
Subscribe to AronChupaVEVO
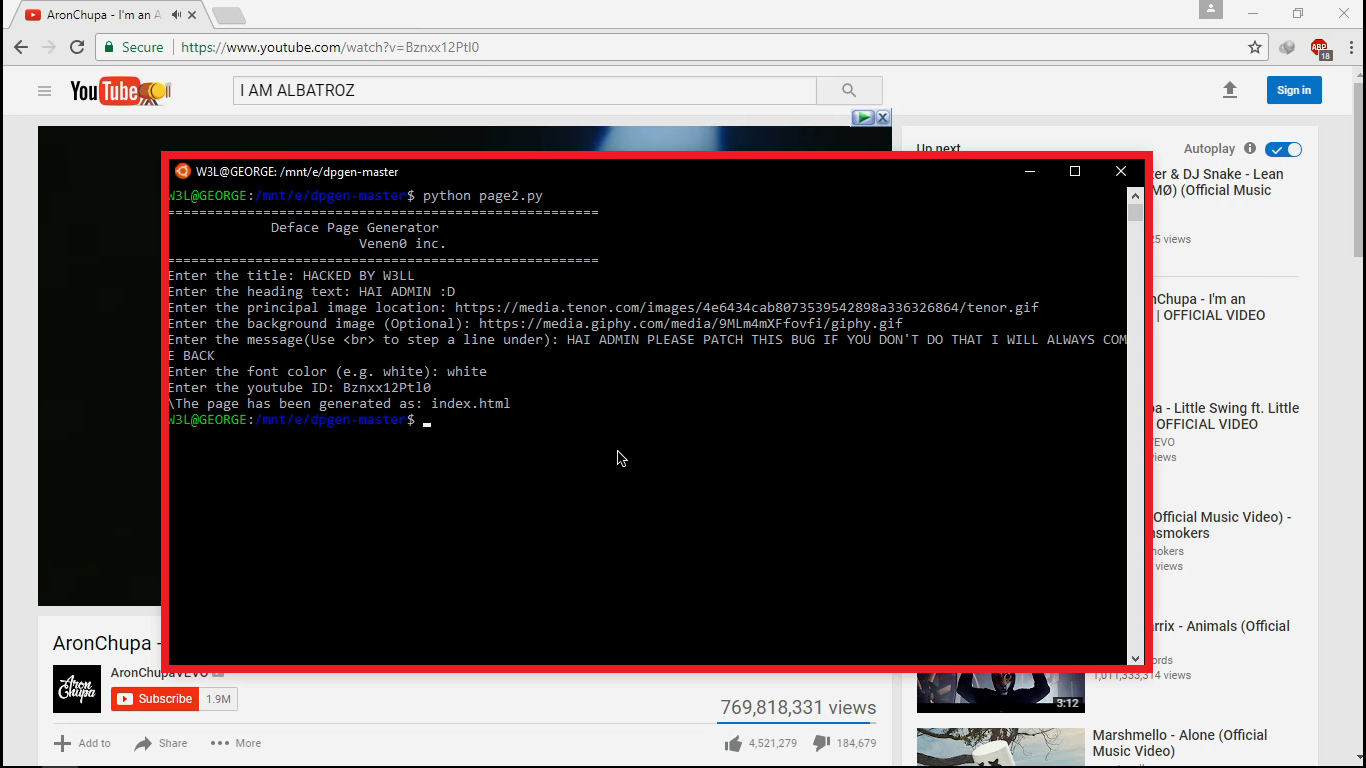coord(155,699)
